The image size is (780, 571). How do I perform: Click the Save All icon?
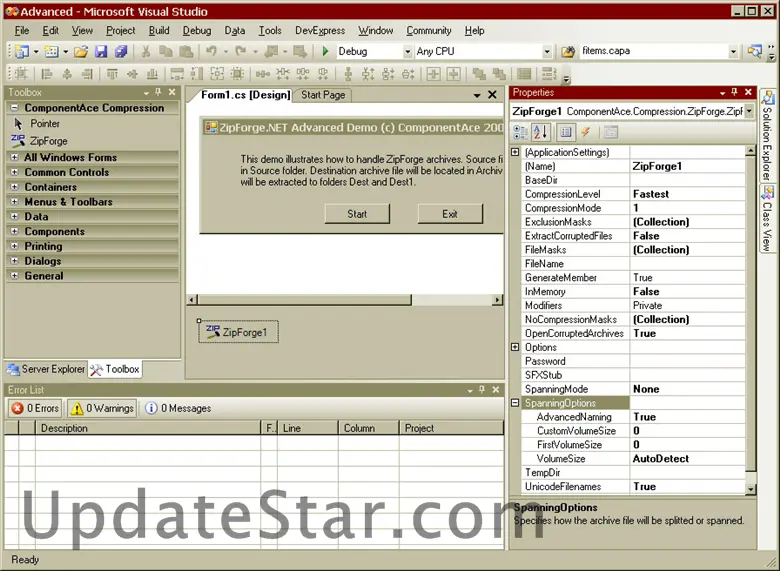121,51
